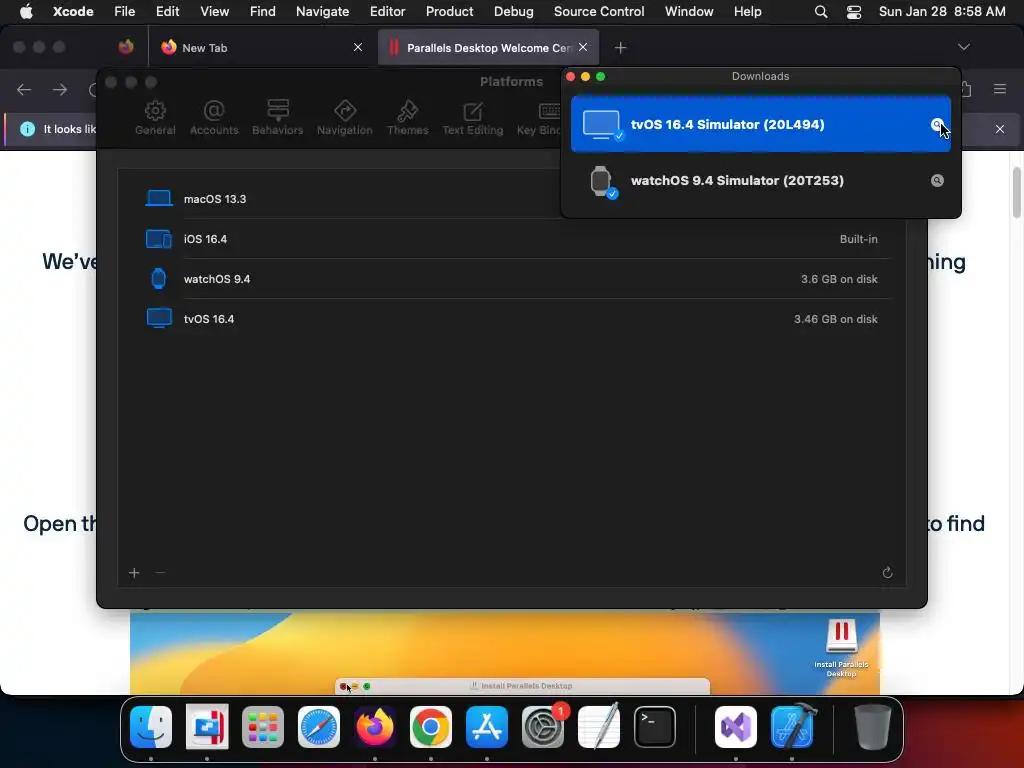Launch Firefox from the Dock

tap(375, 727)
